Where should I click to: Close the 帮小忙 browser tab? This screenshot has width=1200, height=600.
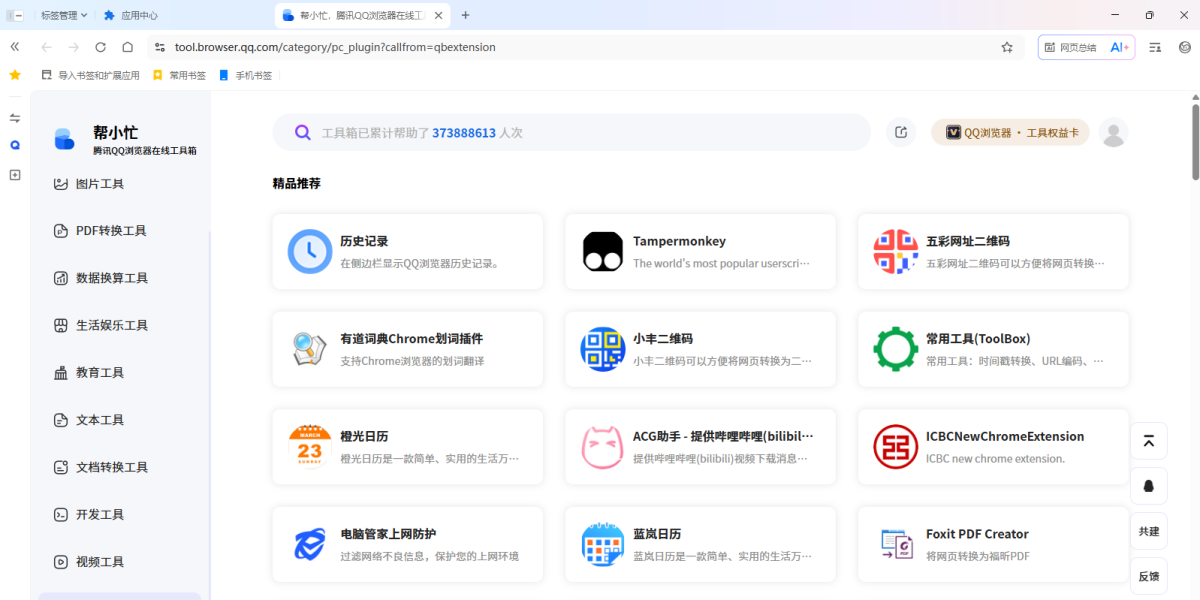(438, 15)
